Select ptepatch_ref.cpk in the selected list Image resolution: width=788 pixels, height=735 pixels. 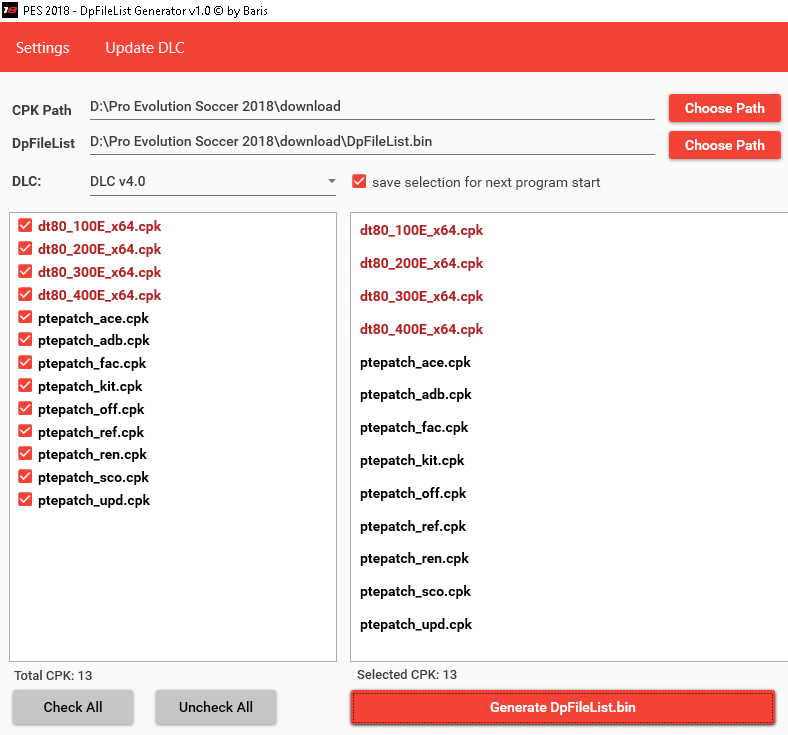pos(413,527)
